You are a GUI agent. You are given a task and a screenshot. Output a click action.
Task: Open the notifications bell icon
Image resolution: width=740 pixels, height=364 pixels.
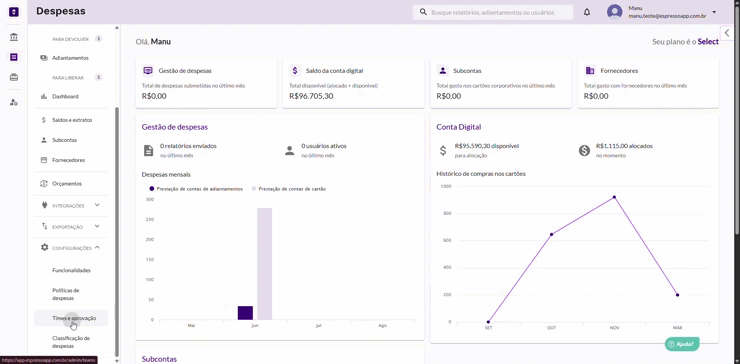pyautogui.click(x=587, y=12)
